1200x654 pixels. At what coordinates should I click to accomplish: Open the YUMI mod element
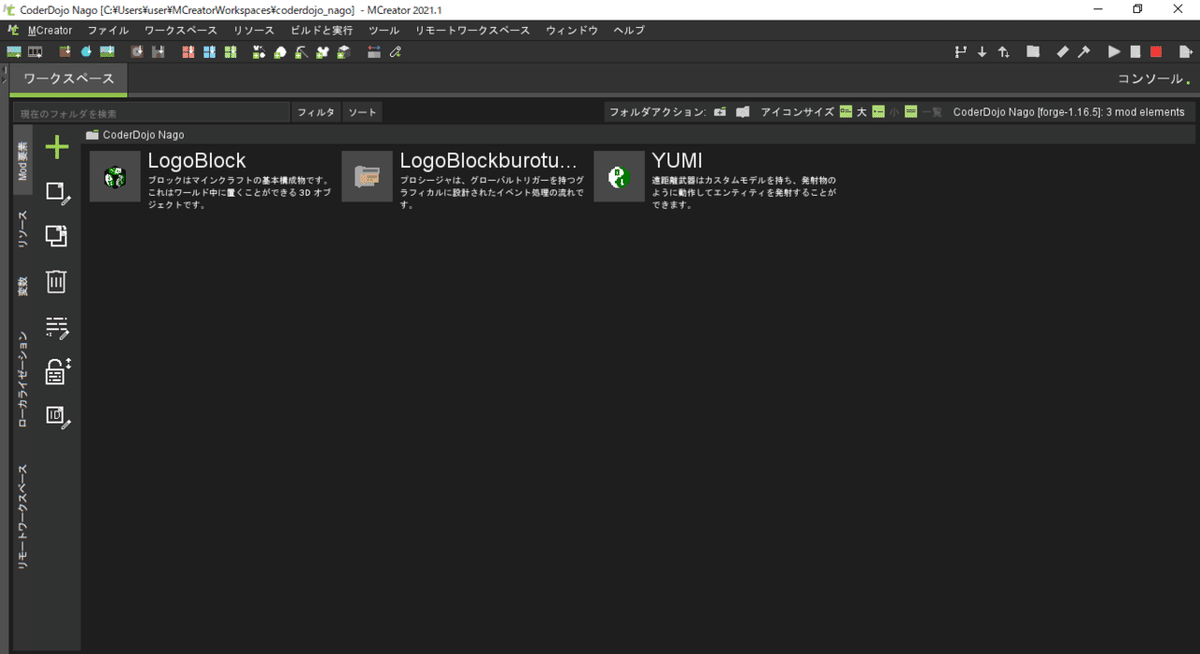(619, 176)
